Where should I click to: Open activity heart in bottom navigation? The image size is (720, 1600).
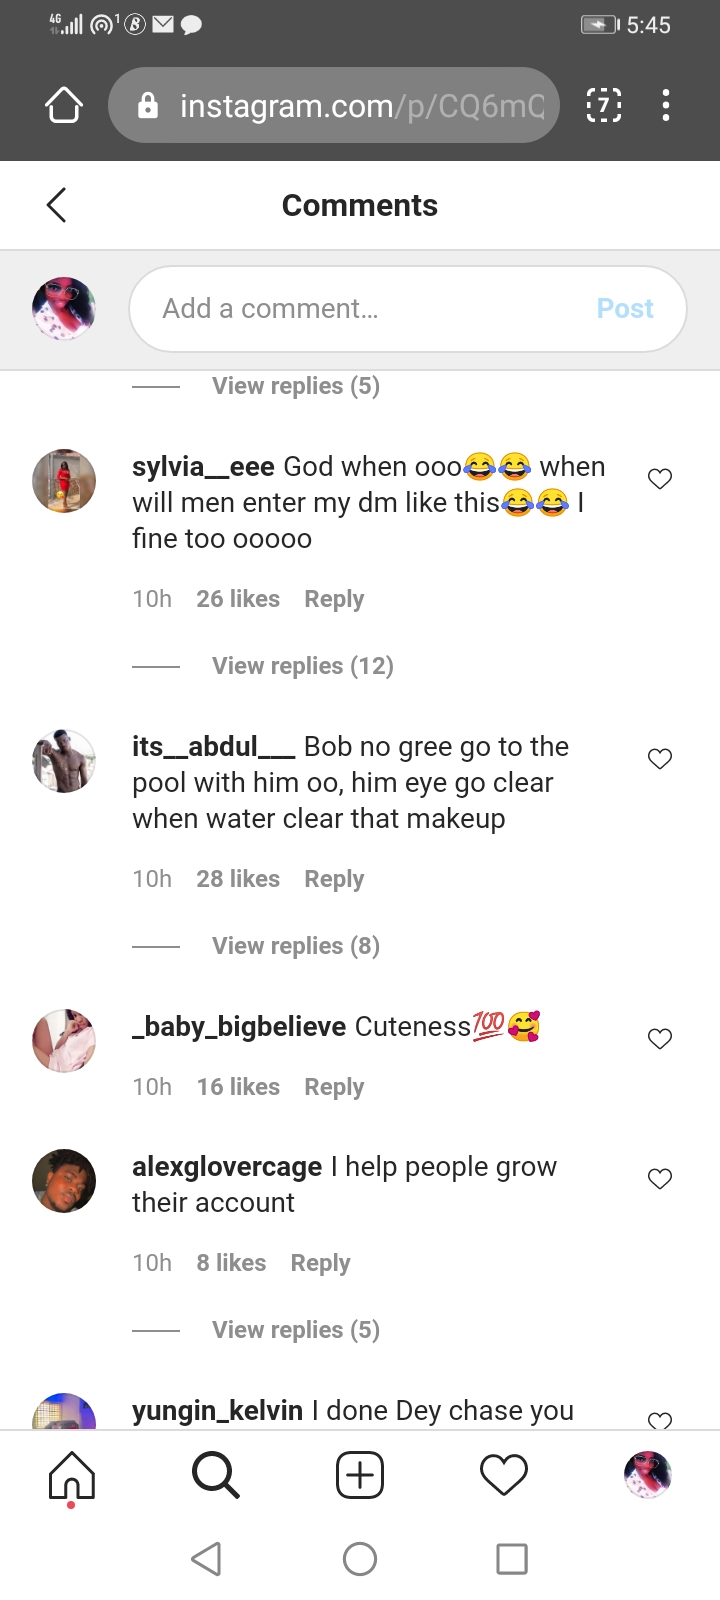[504, 1475]
